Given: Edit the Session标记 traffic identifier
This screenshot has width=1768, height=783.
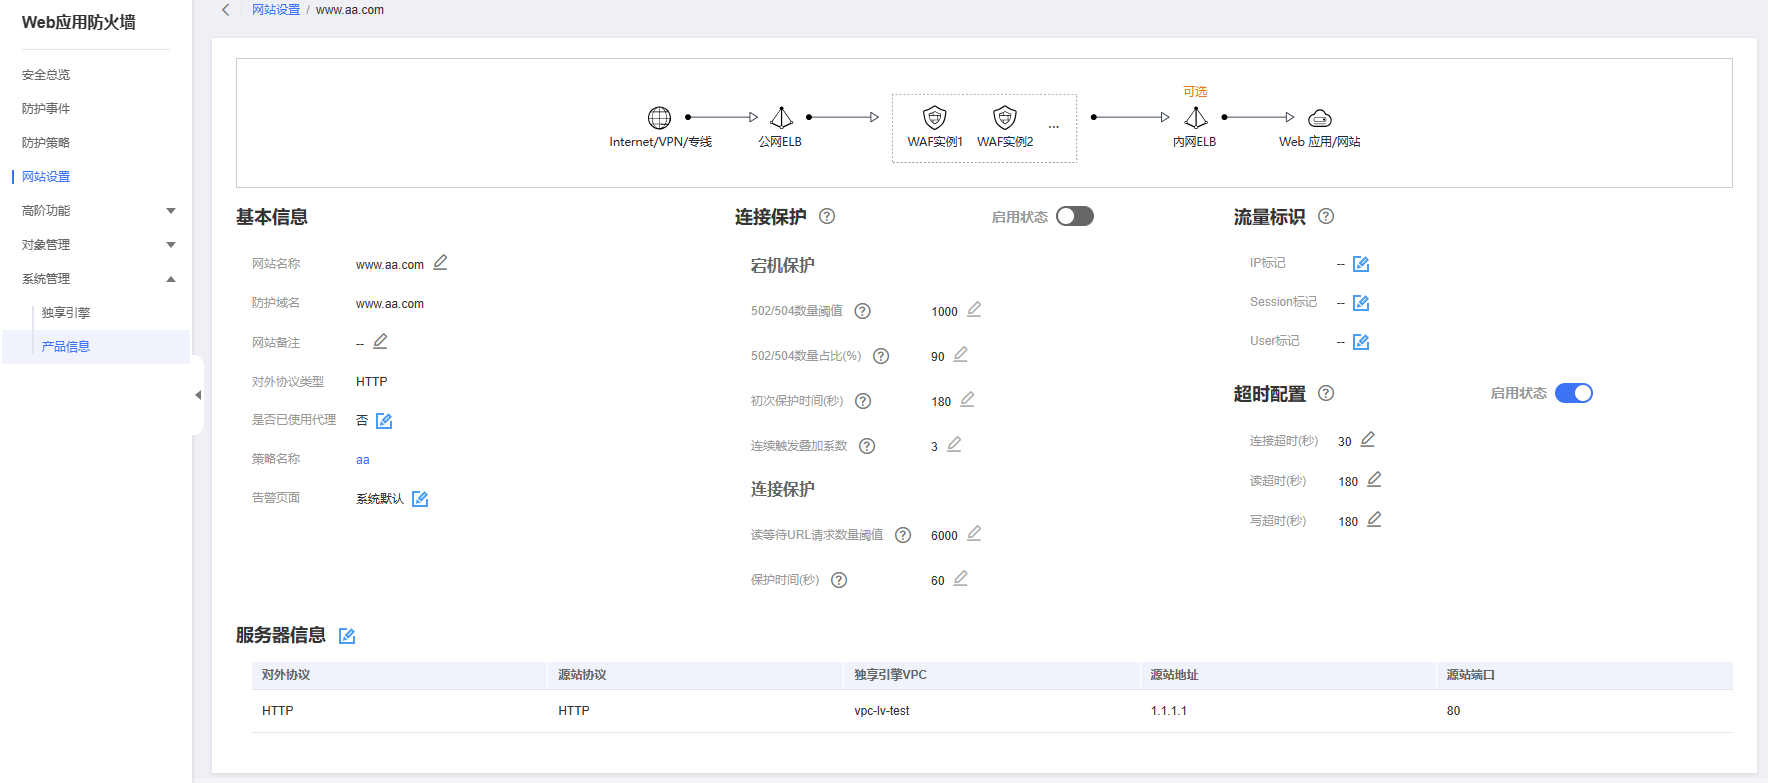Looking at the screenshot, I should pos(1361,303).
